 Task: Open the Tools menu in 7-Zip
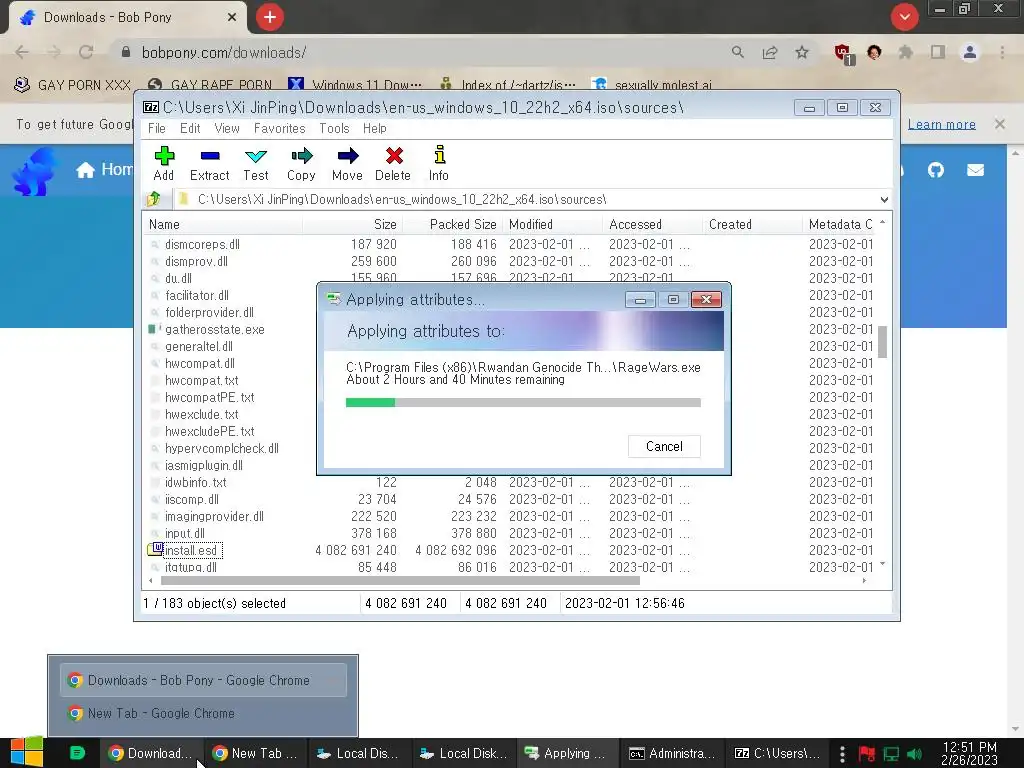point(334,129)
